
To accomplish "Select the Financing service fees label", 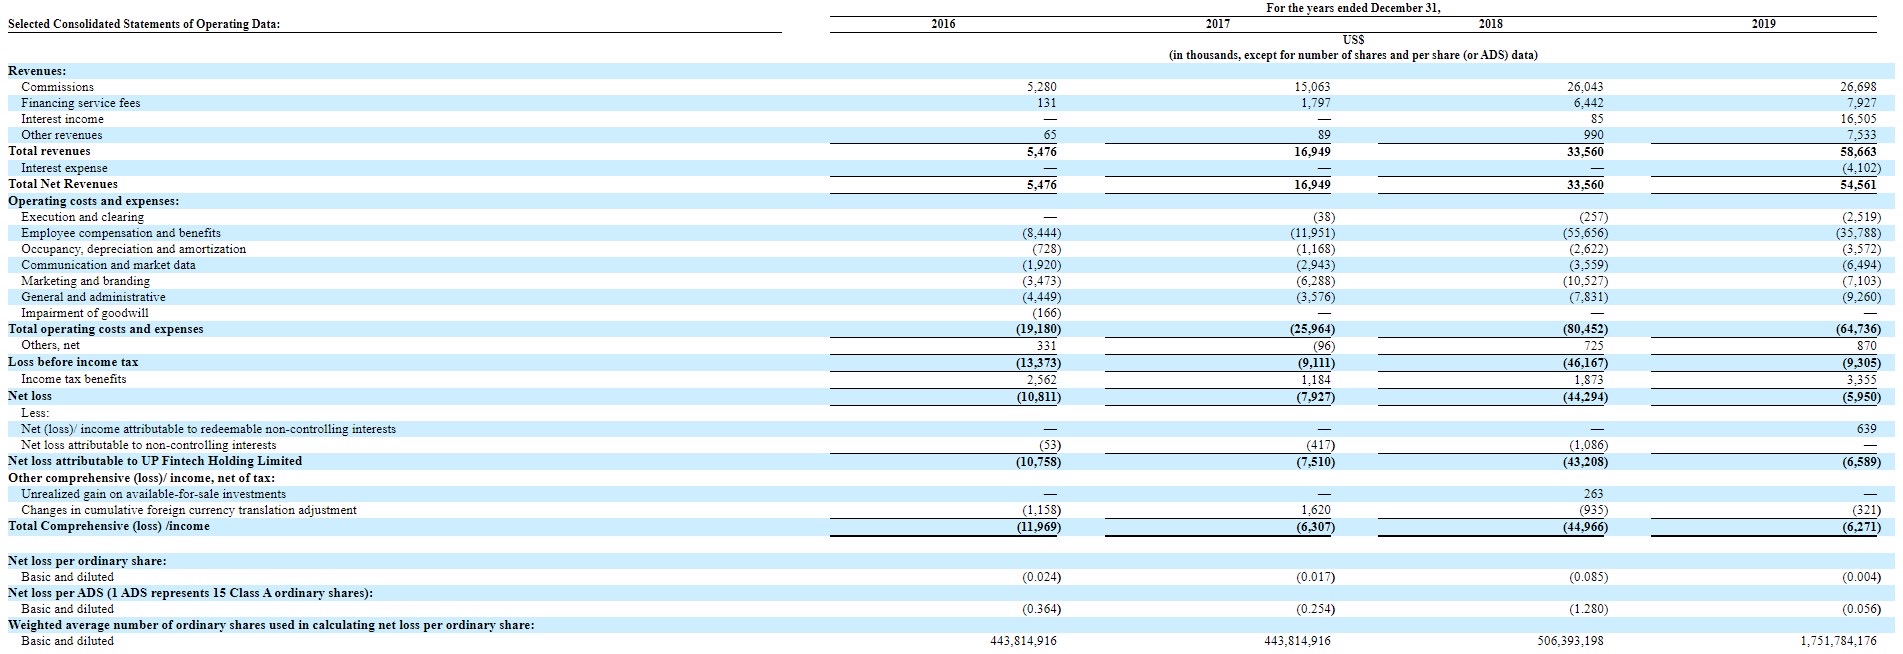I will (81, 103).
